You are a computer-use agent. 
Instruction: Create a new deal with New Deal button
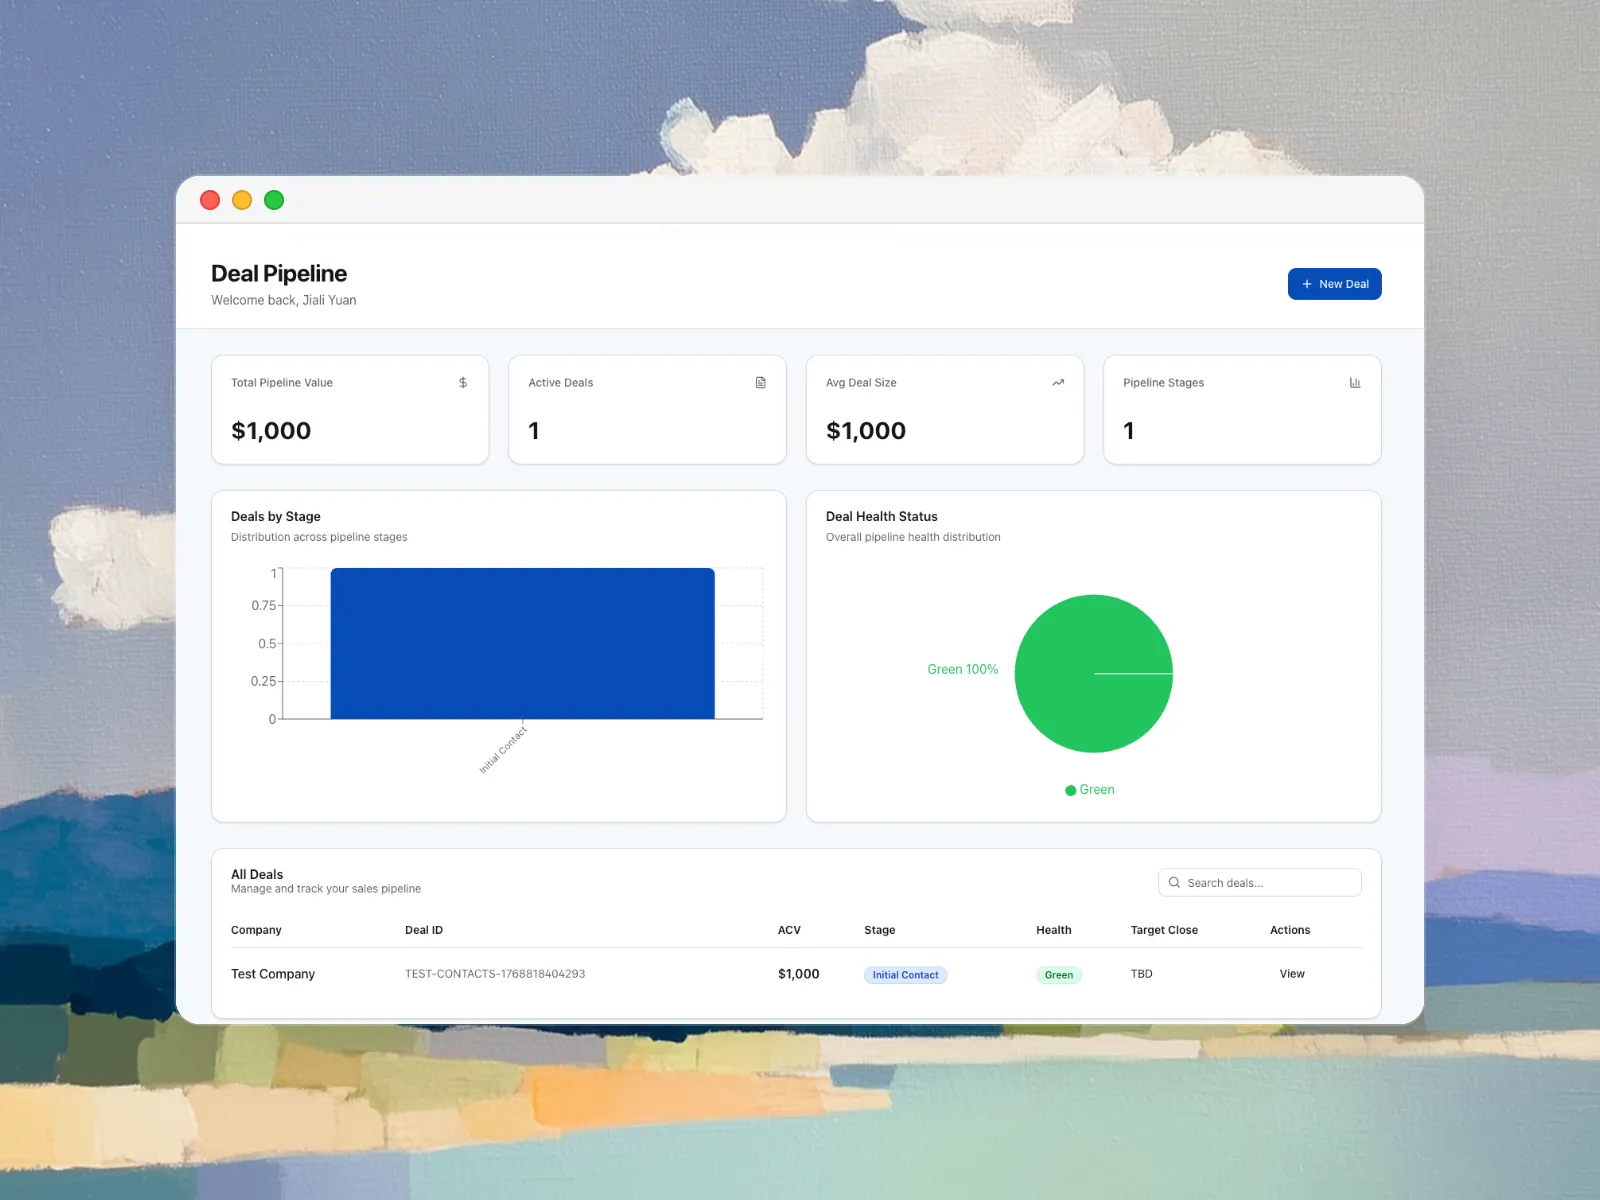coord(1334,284)
